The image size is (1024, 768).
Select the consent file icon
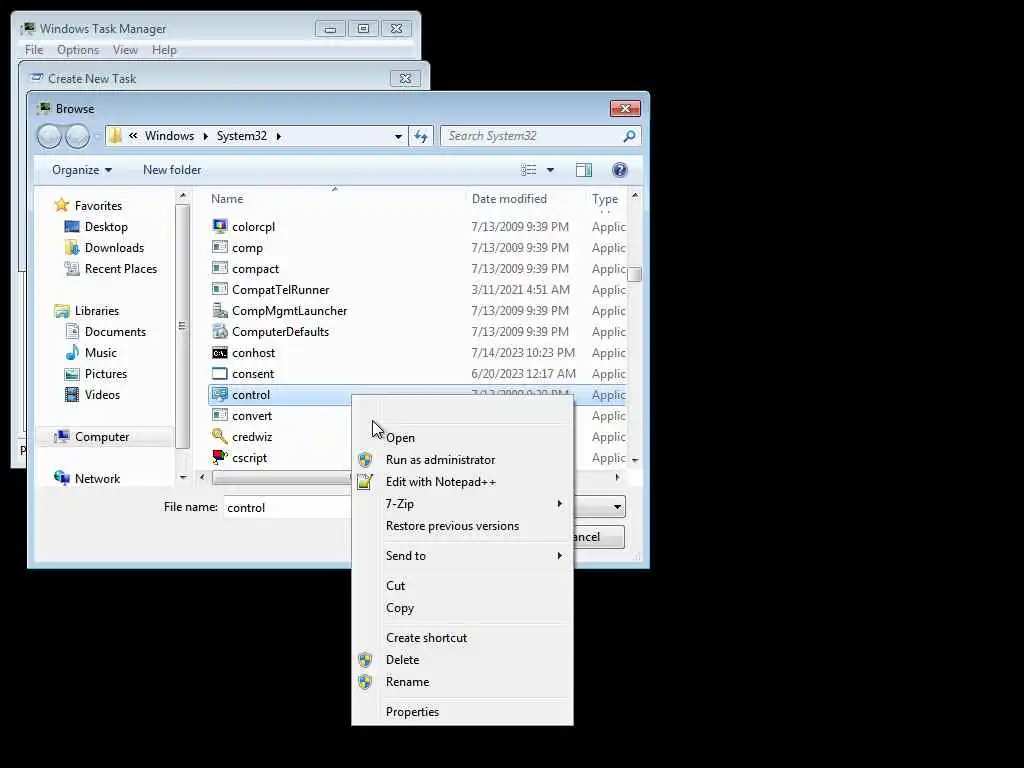point(220,374)
